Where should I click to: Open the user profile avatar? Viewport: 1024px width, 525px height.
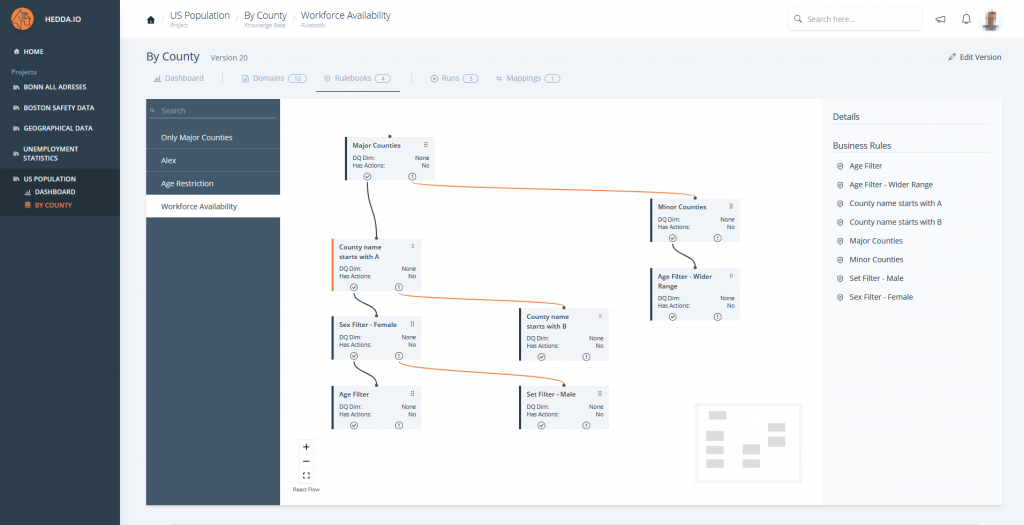pyautogui.click(x=991, y=19)
